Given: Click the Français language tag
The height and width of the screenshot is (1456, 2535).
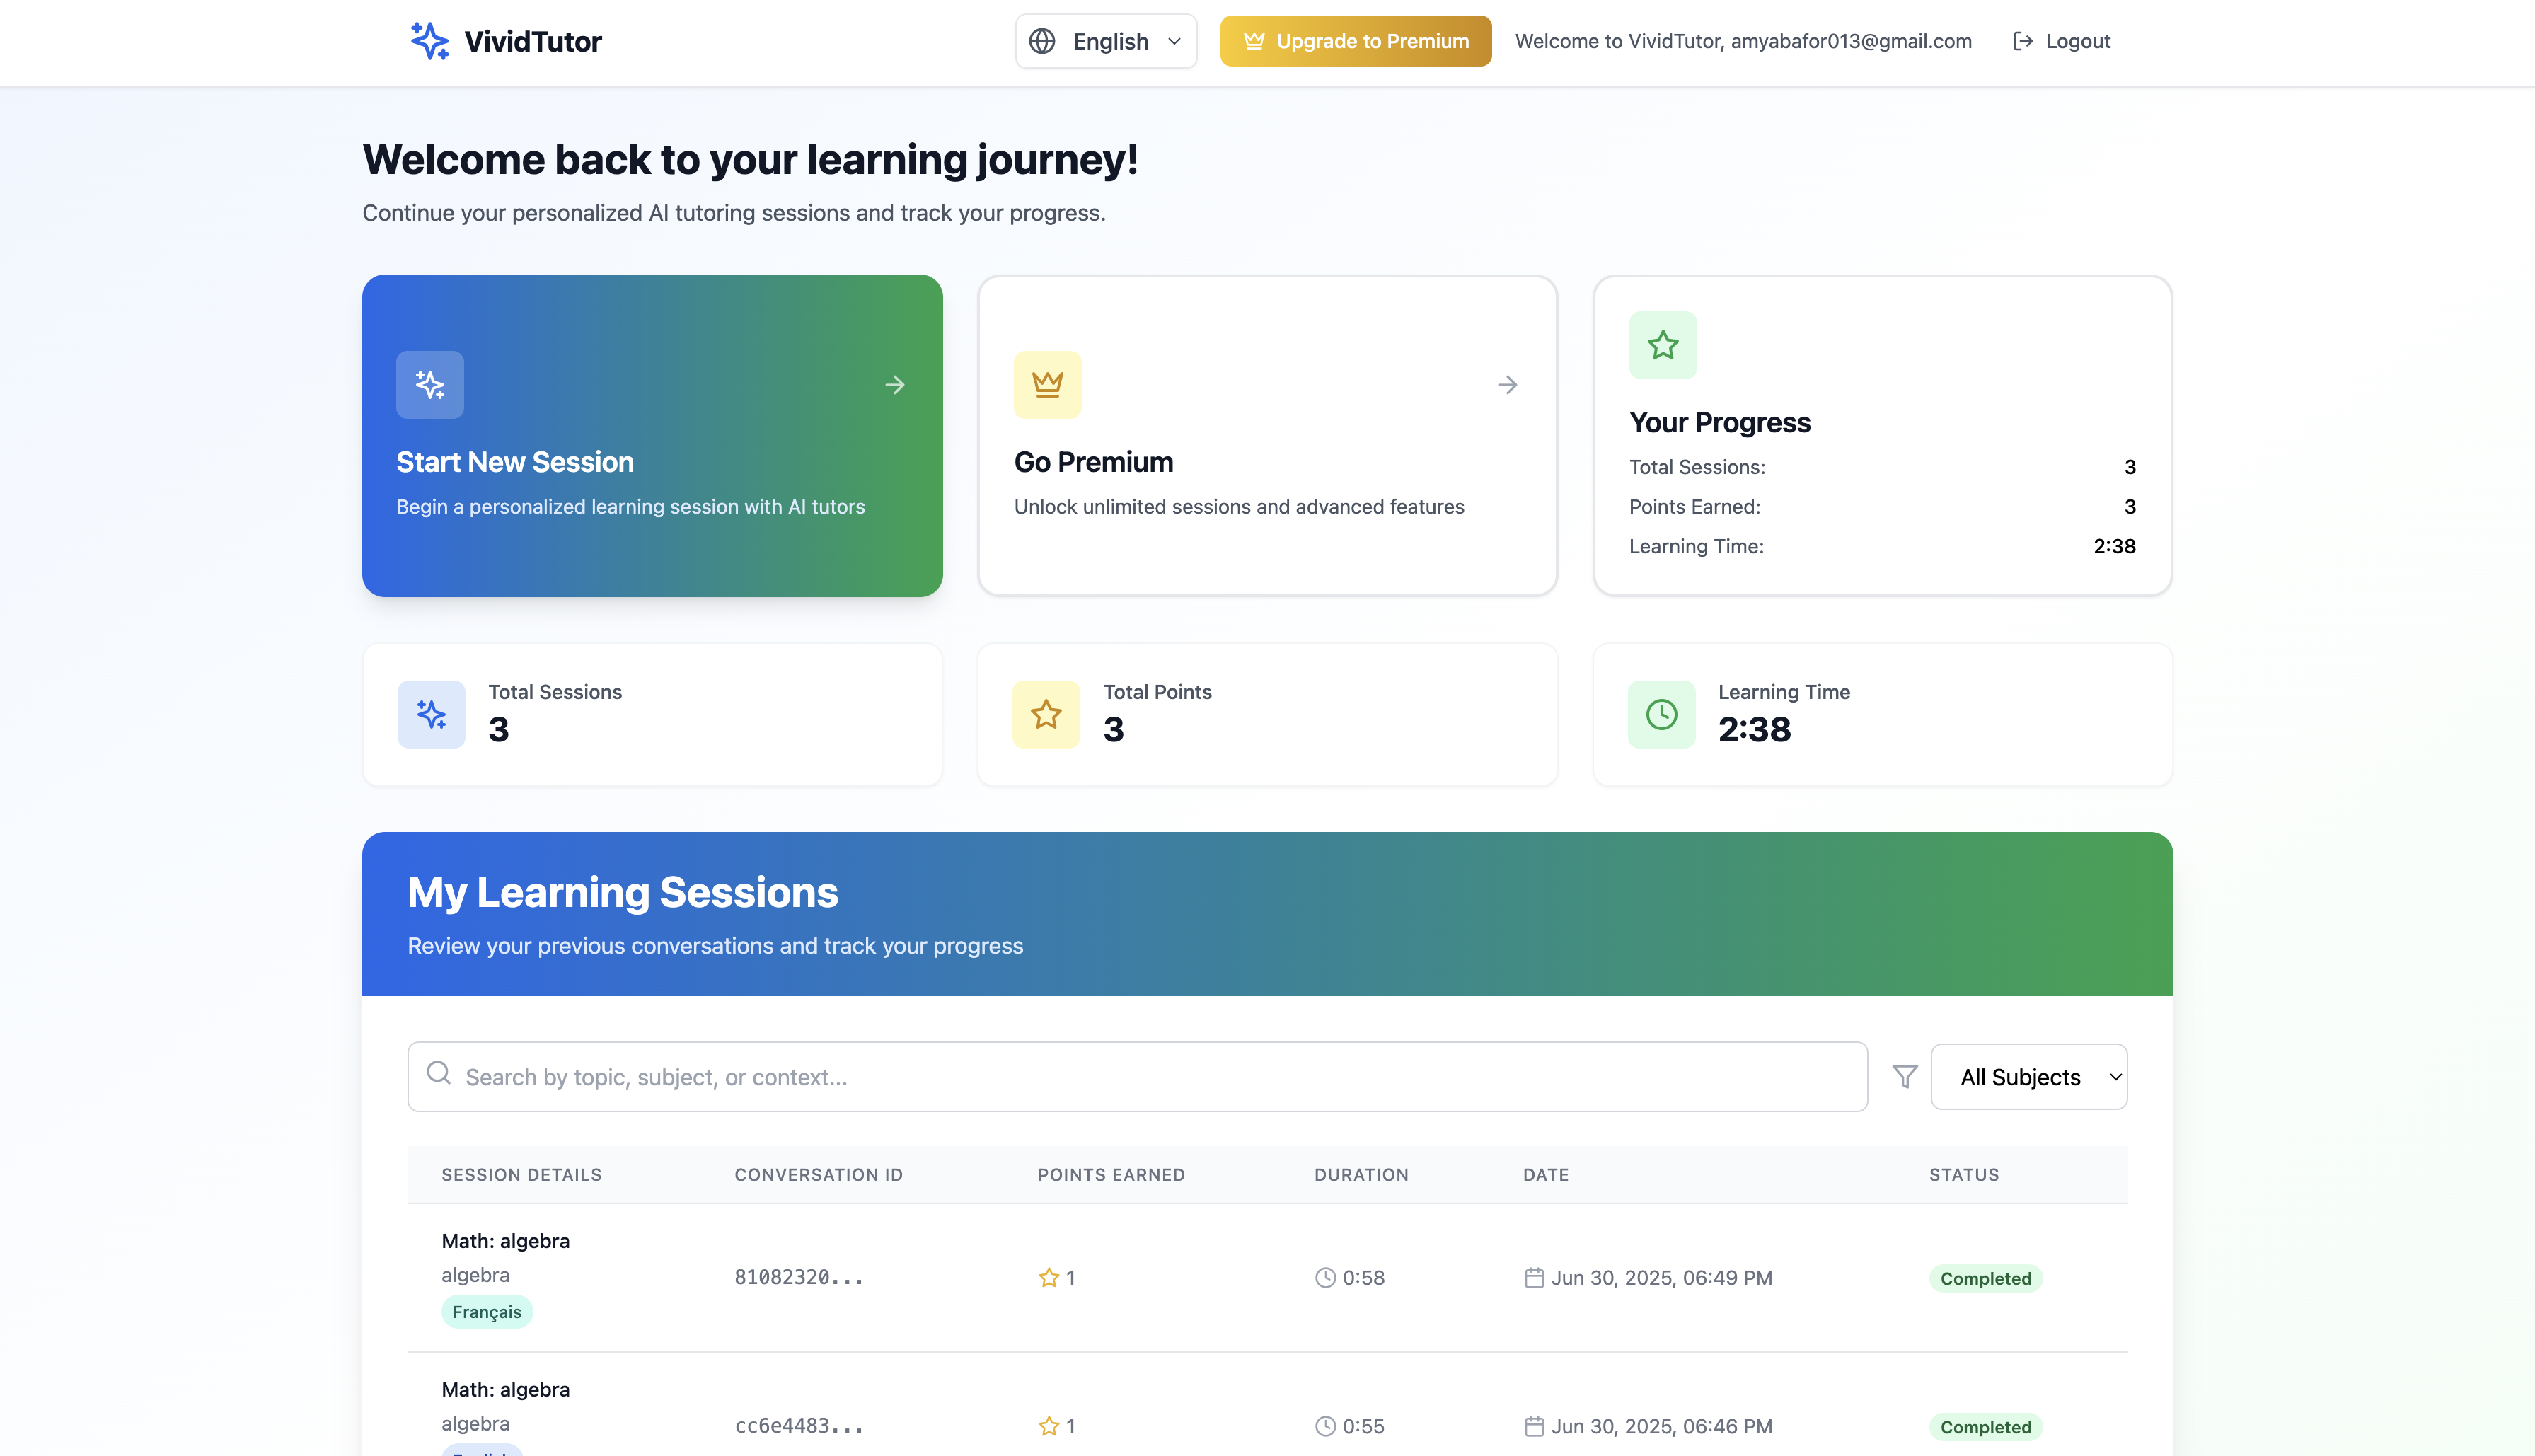Looking at the screenshot, I should pos(487,1312).
